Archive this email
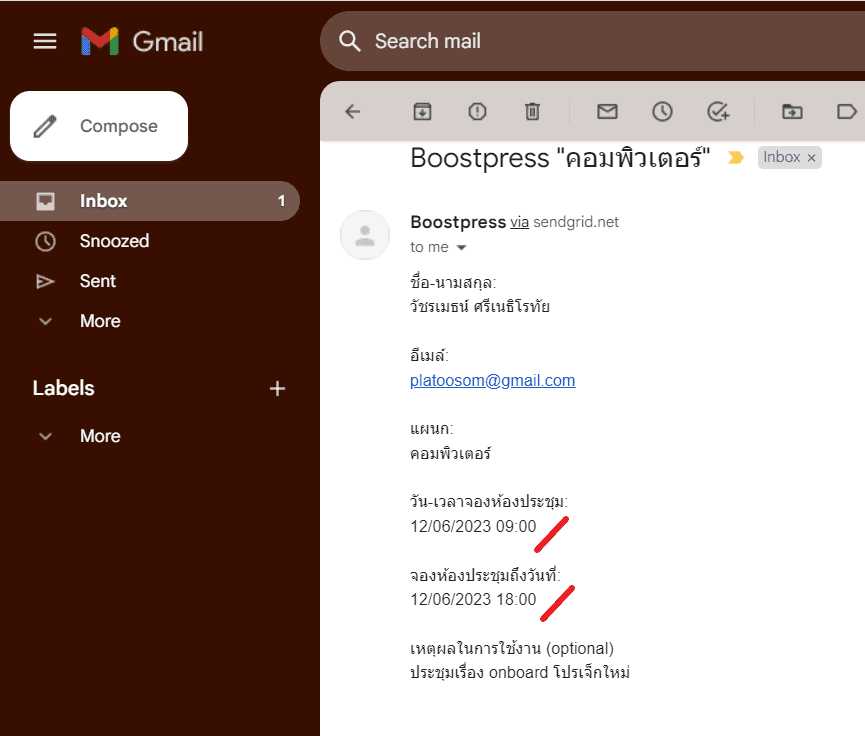 [423, 112]
